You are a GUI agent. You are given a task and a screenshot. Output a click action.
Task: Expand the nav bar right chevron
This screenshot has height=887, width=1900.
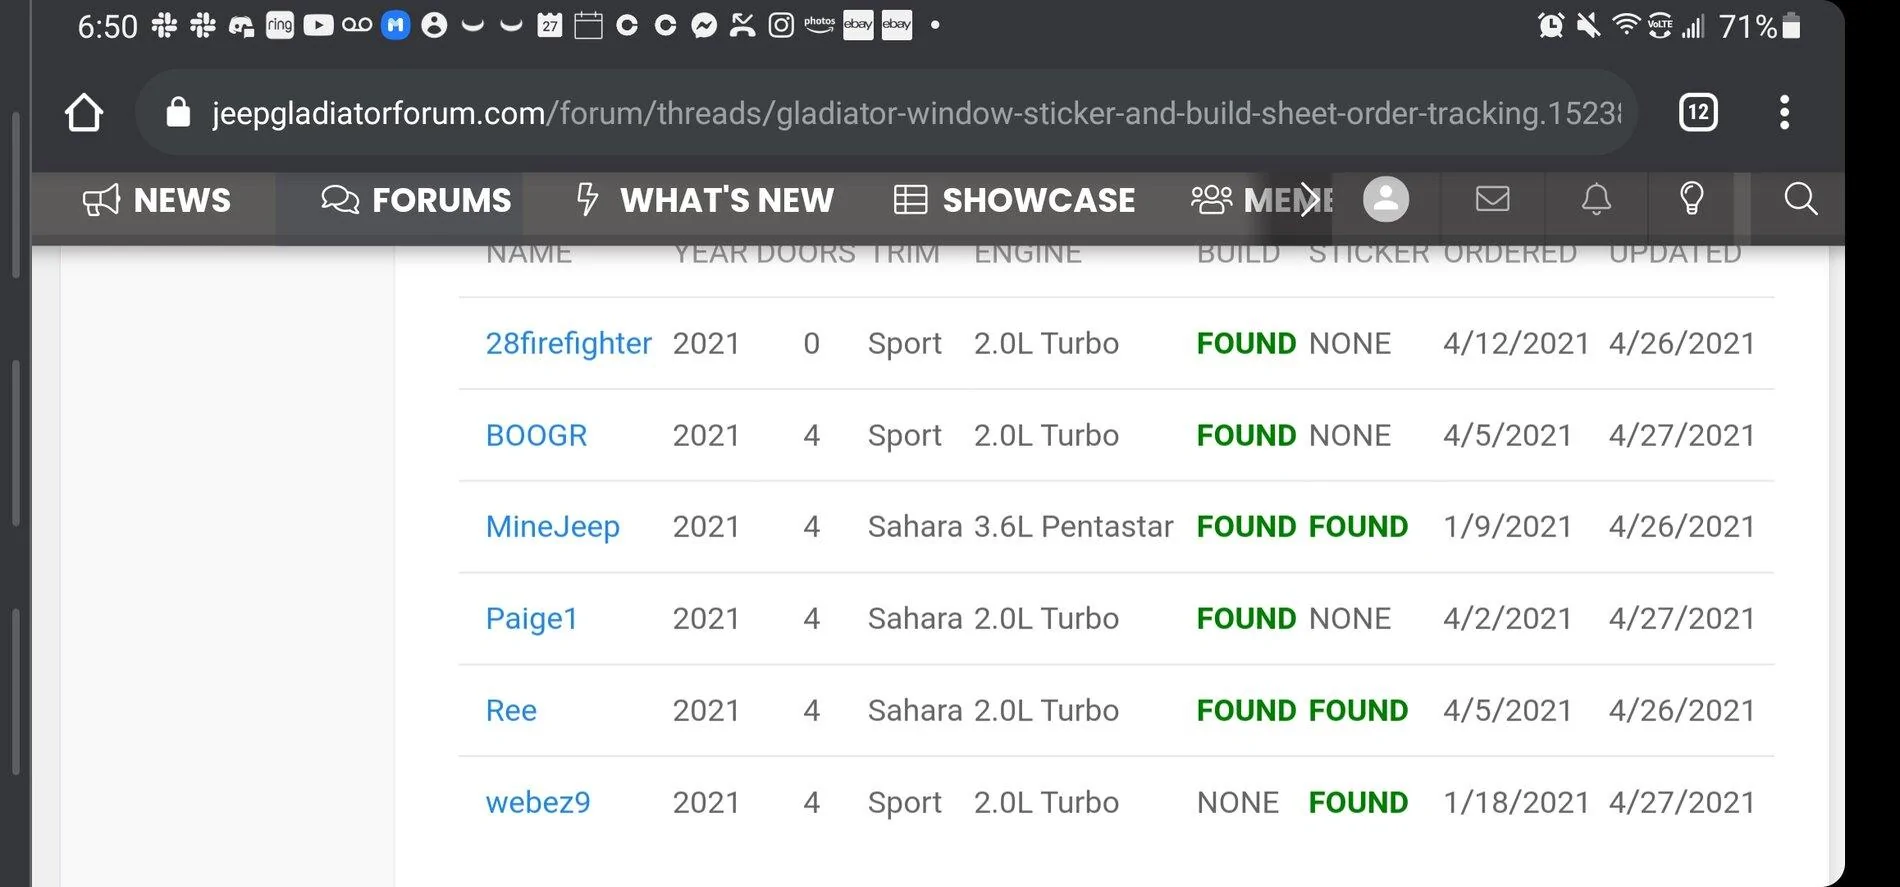coord(1310,200)
